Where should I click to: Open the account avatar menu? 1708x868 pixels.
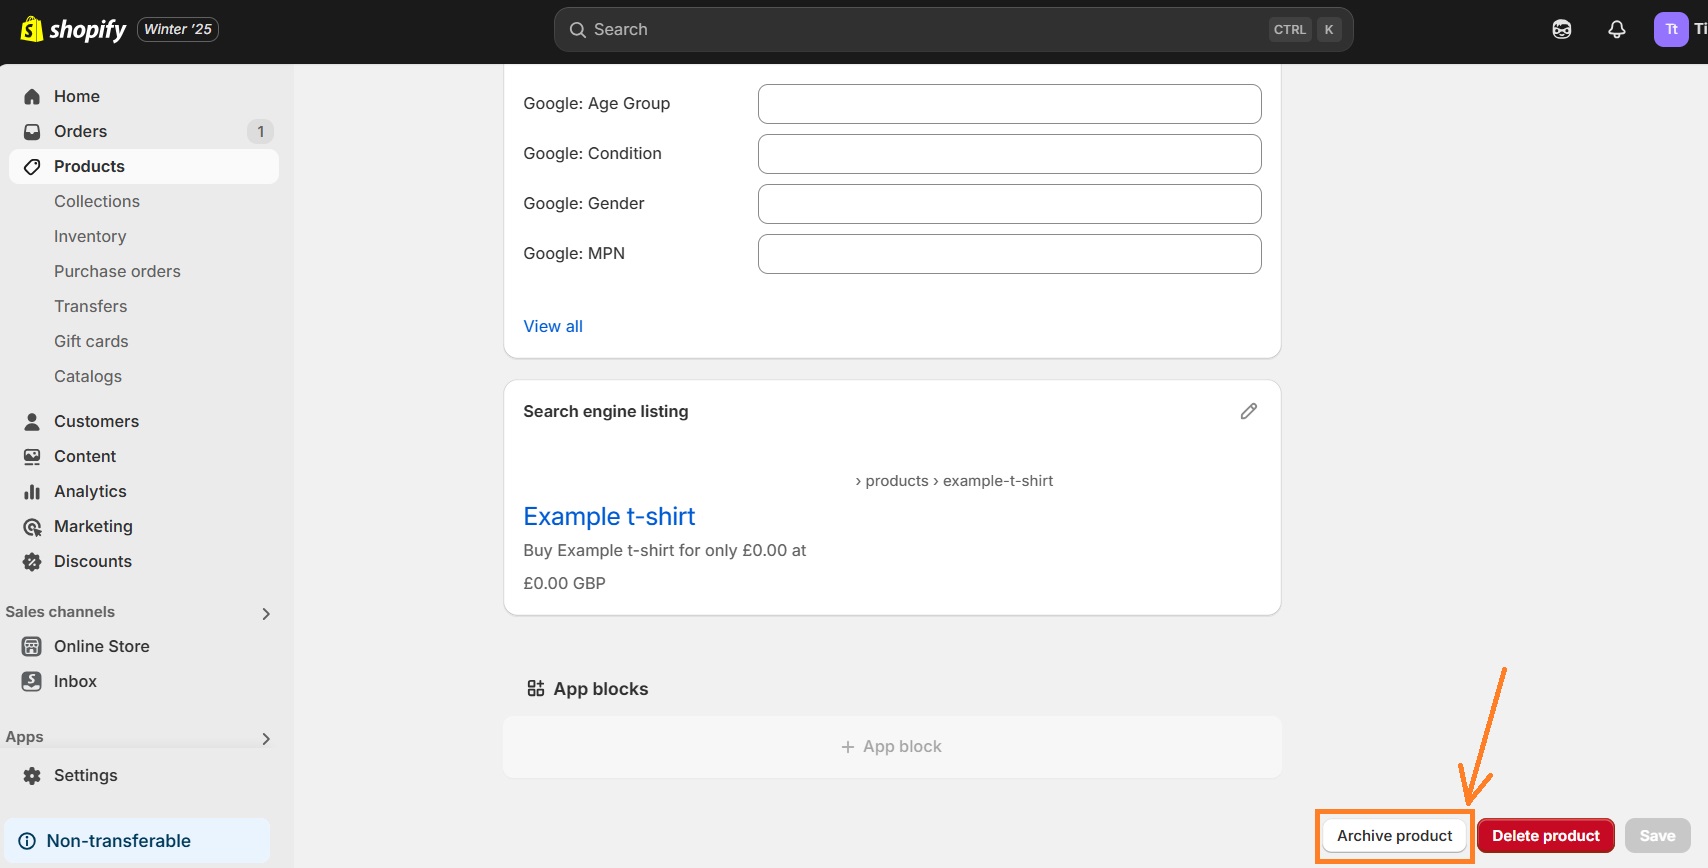1671,30
